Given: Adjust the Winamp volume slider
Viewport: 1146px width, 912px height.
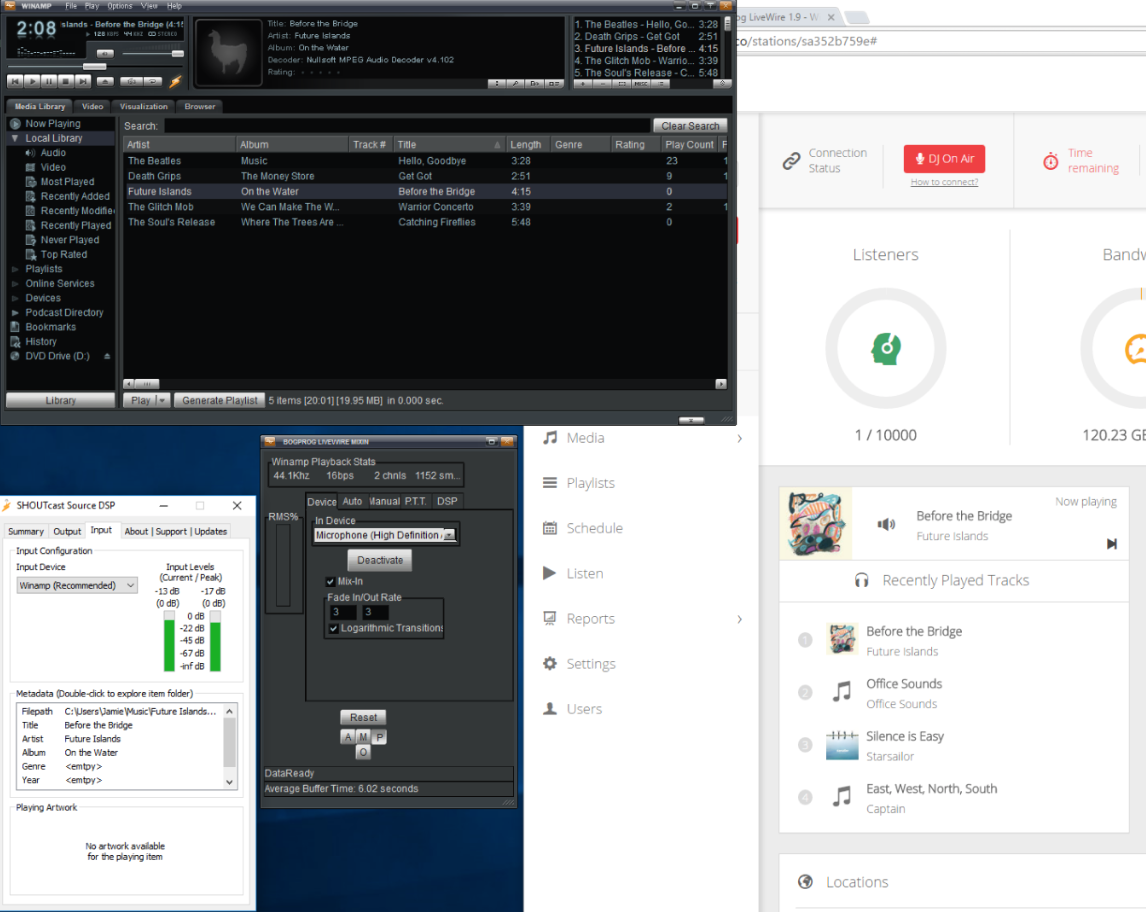Looking at the screenshot, I should pyautogui.click(x=177, y=53).
